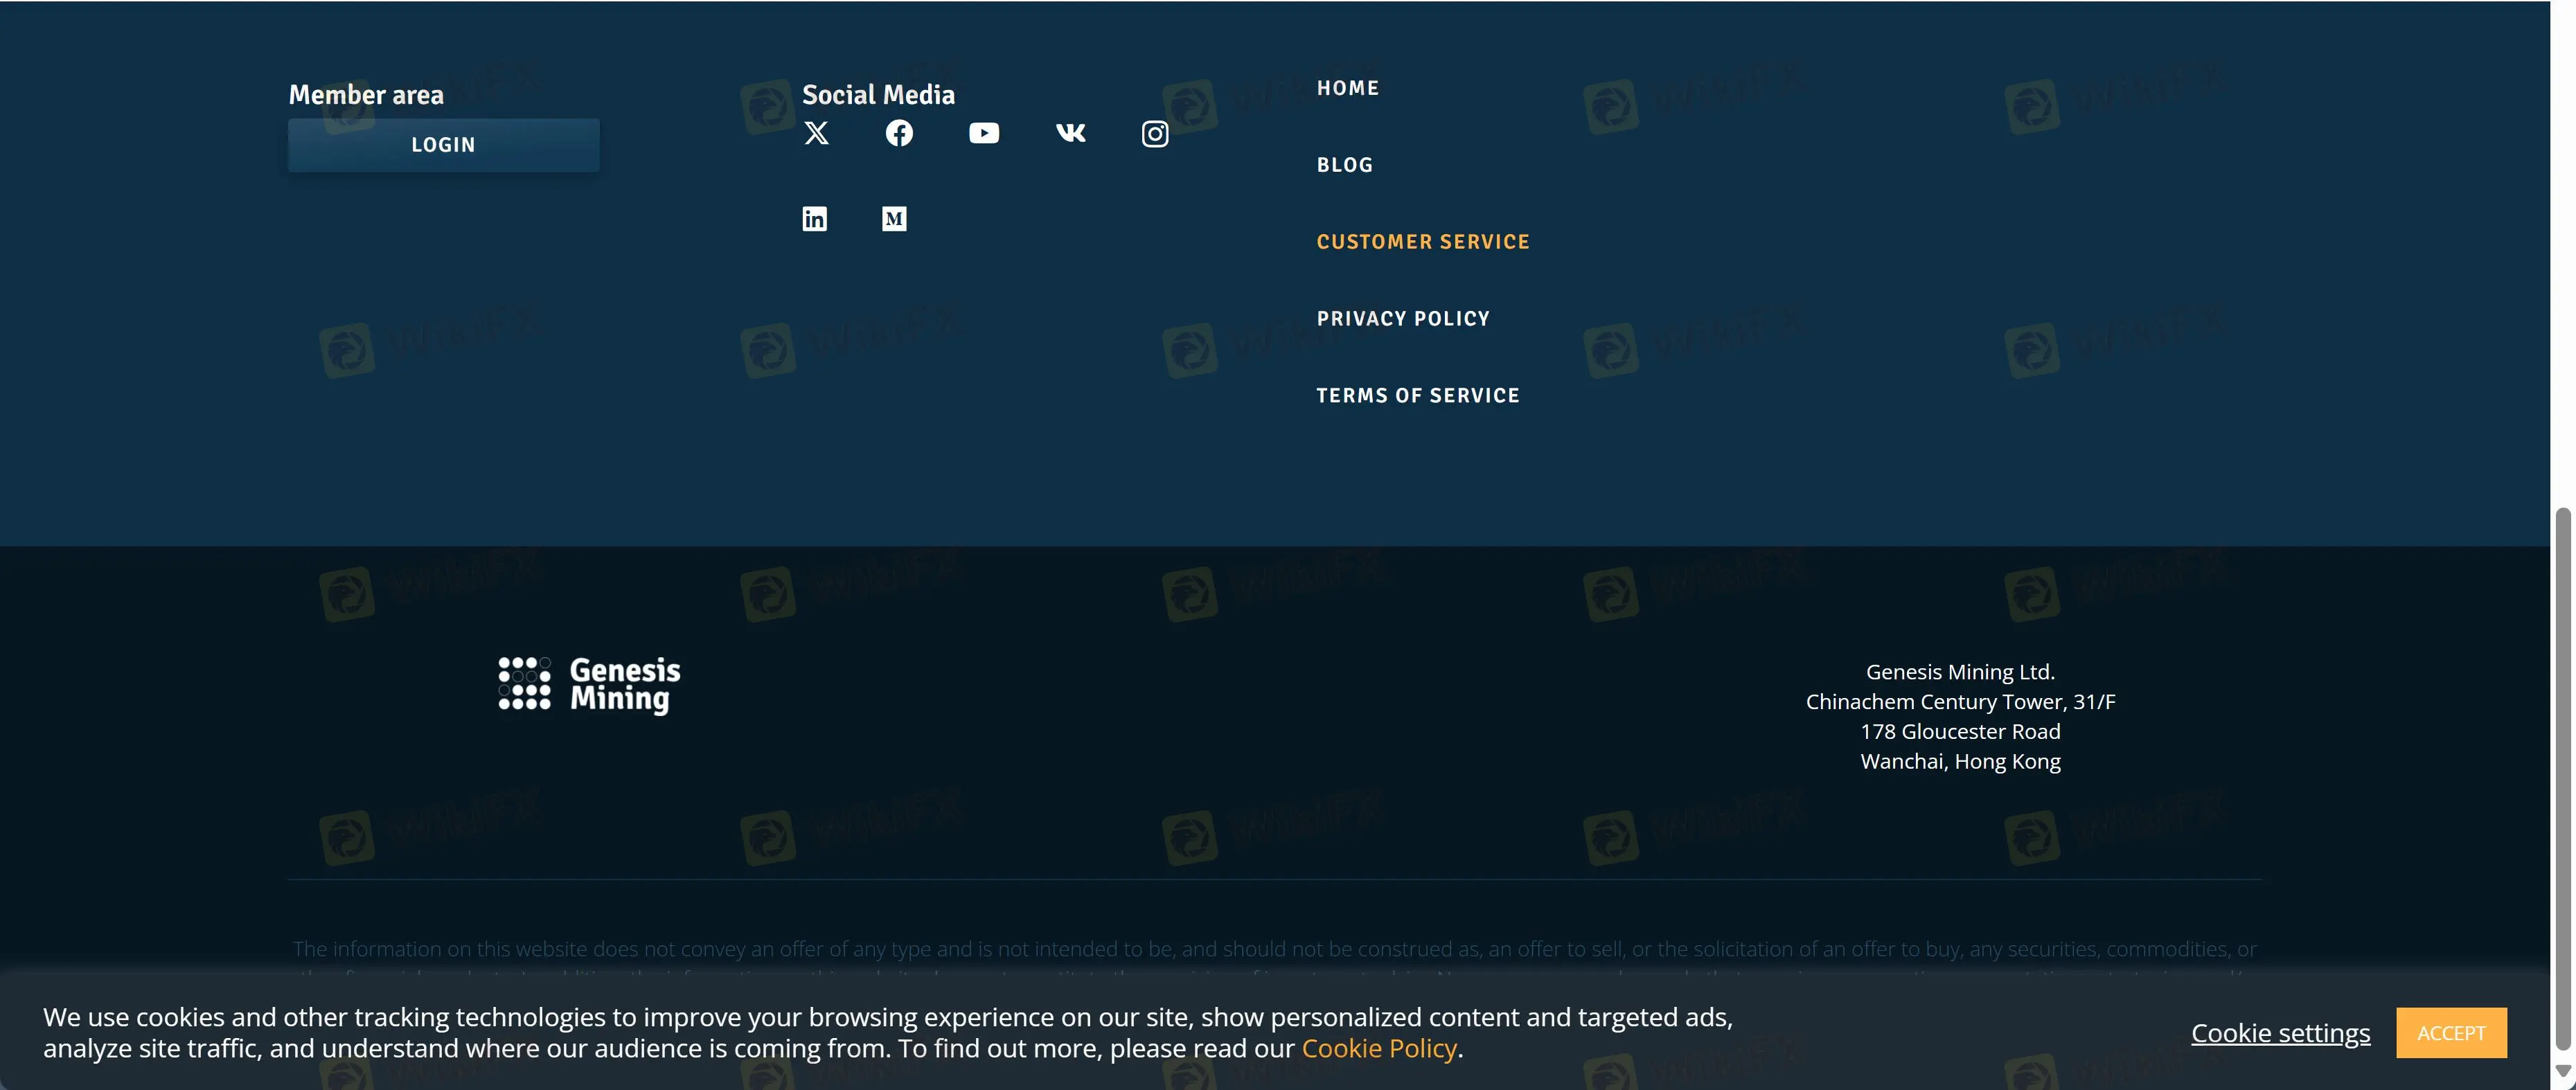Go to HOME in footer menu
2576x1090 pixels.
(1347, 88)
